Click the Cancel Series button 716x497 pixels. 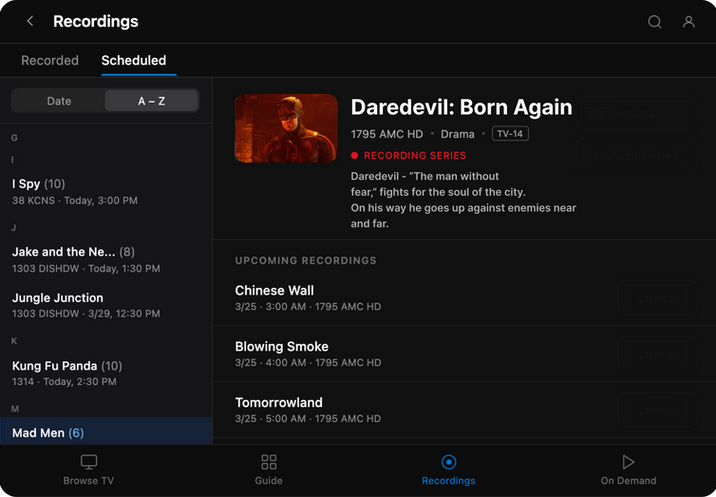coord(636,156)
